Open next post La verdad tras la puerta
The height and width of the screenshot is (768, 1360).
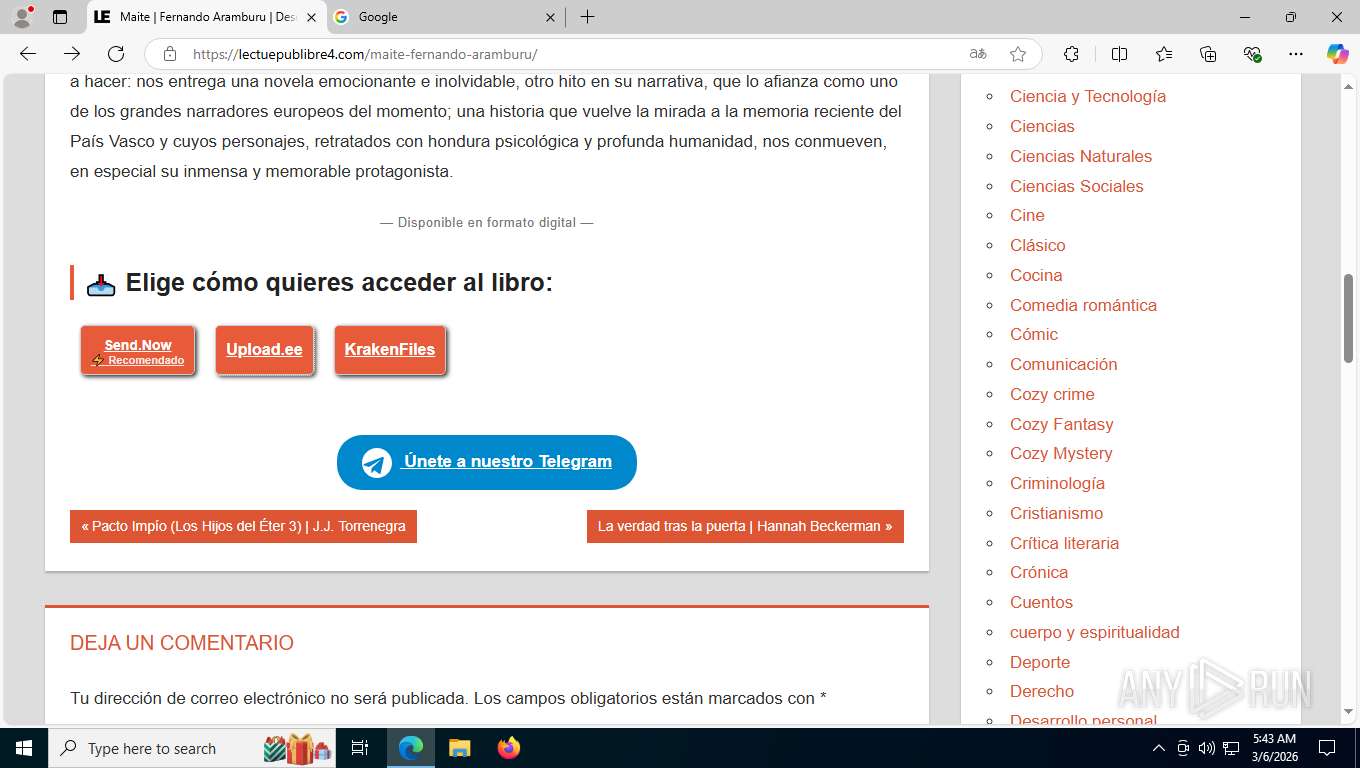point(745,526)
